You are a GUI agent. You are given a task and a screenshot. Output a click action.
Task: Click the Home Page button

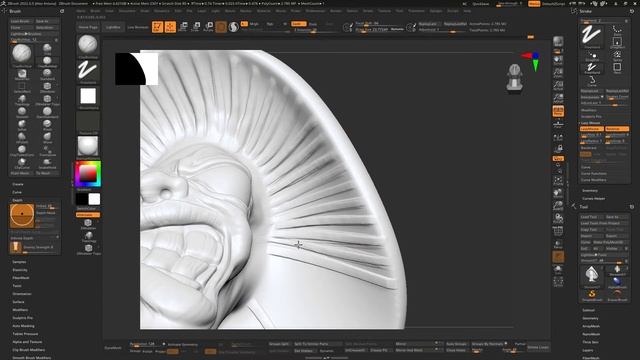(x=88, y=27)
